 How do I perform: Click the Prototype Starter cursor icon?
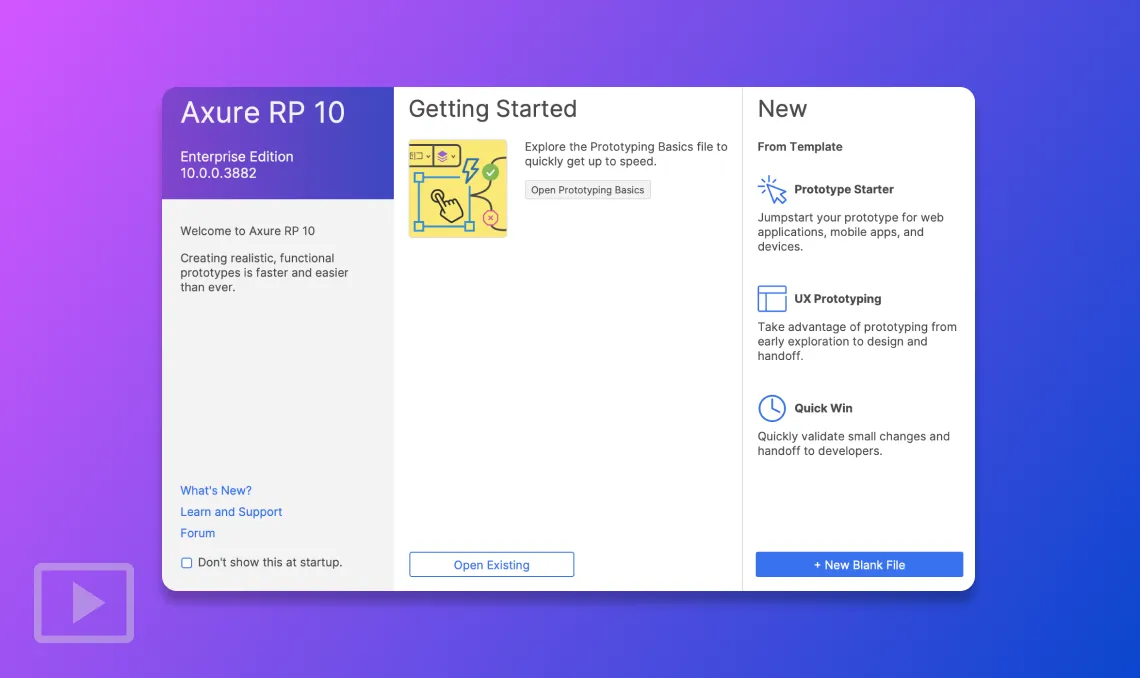772,189
